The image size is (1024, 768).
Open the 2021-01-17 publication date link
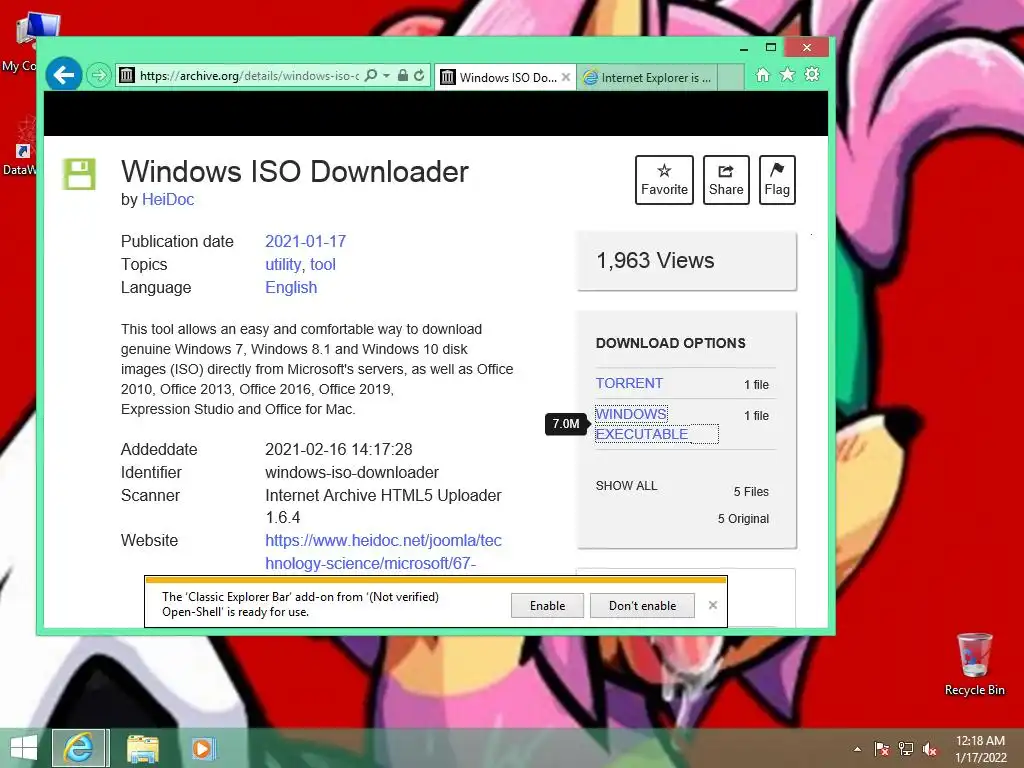[x=306, y=242]
